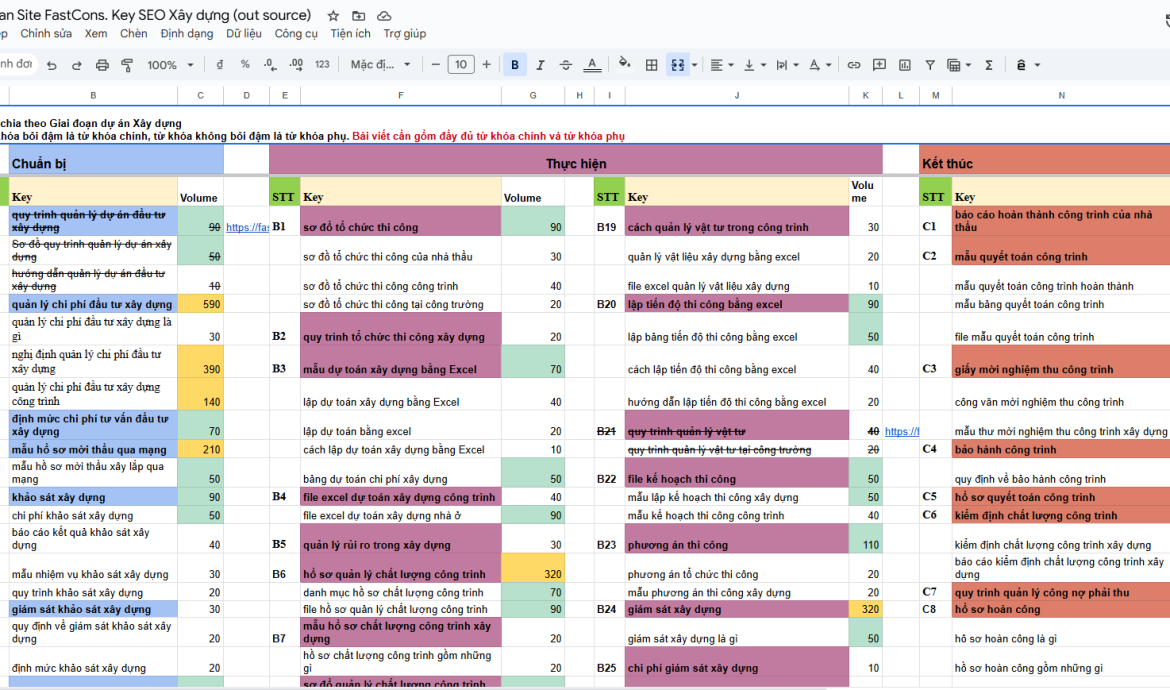Screen dimensions: 1170x690
Task: Insert a link
Action: click(x=854, y=65)
